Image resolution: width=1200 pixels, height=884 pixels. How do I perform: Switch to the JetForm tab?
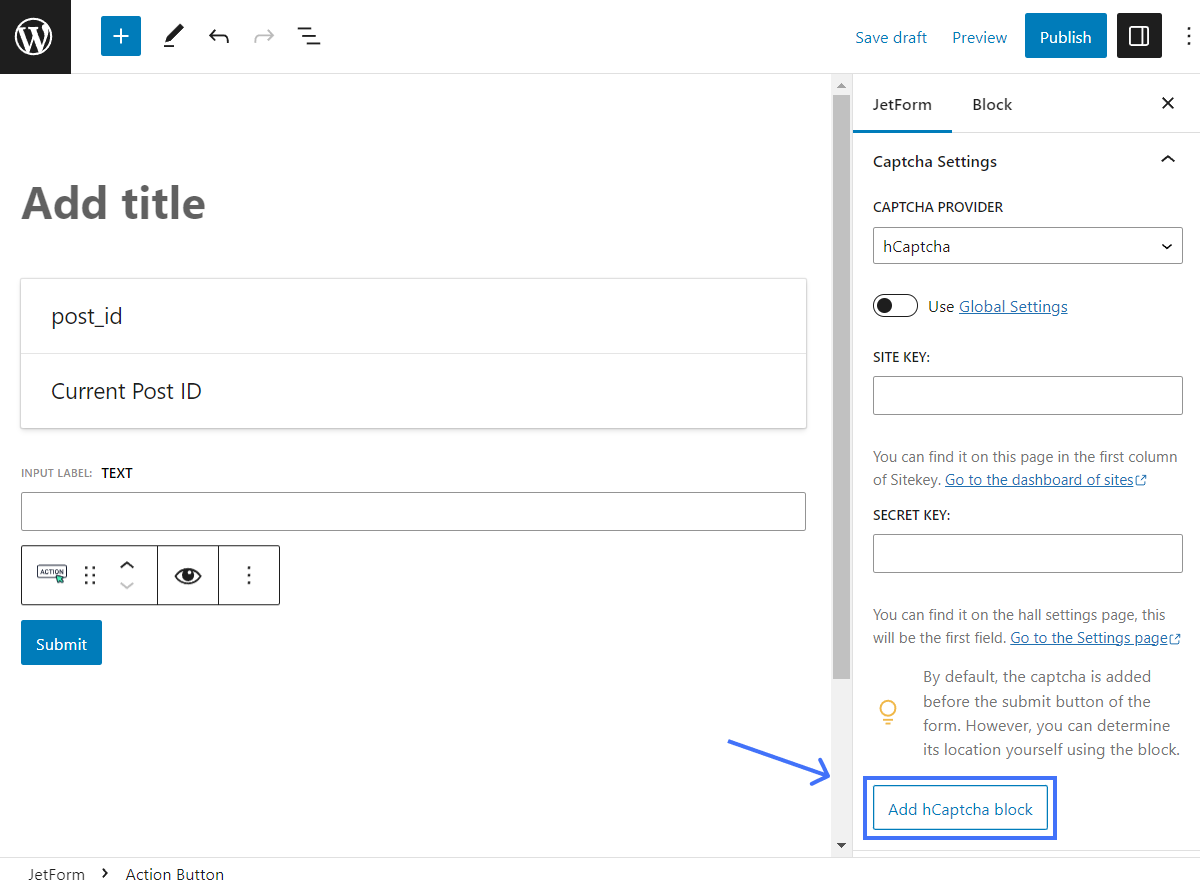pyautogui.click(x=902, y=104)
